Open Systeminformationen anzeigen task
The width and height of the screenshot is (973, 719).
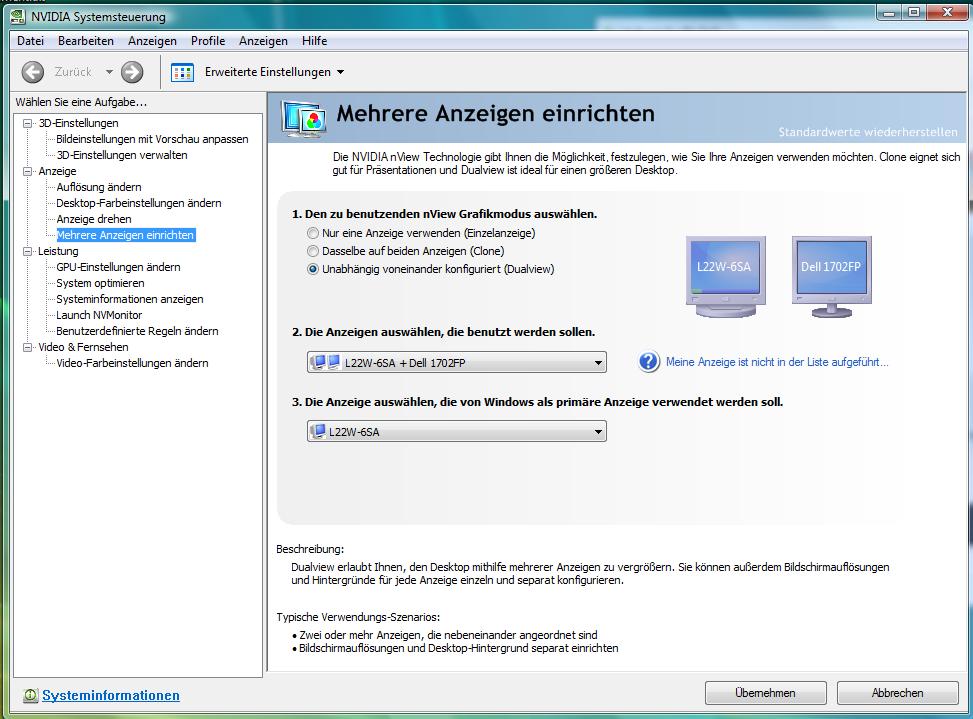click(130, 299)
